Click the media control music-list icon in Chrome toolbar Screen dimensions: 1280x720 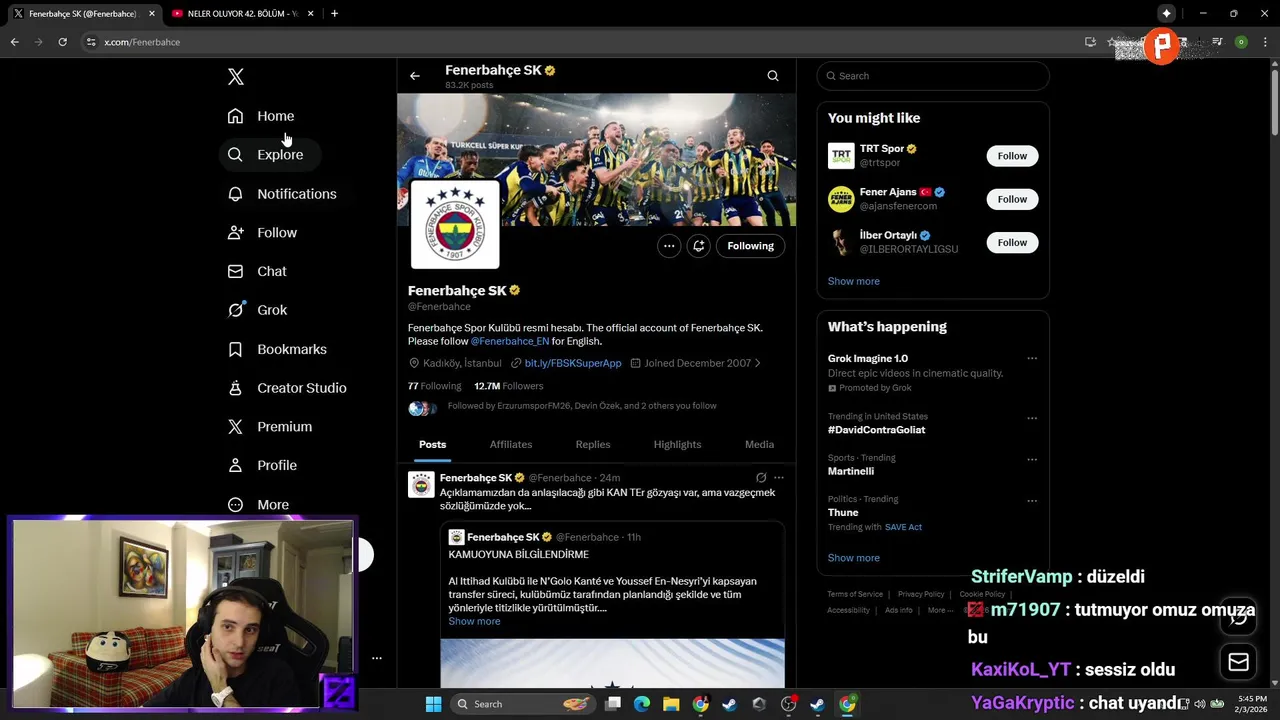(1217, 42)
